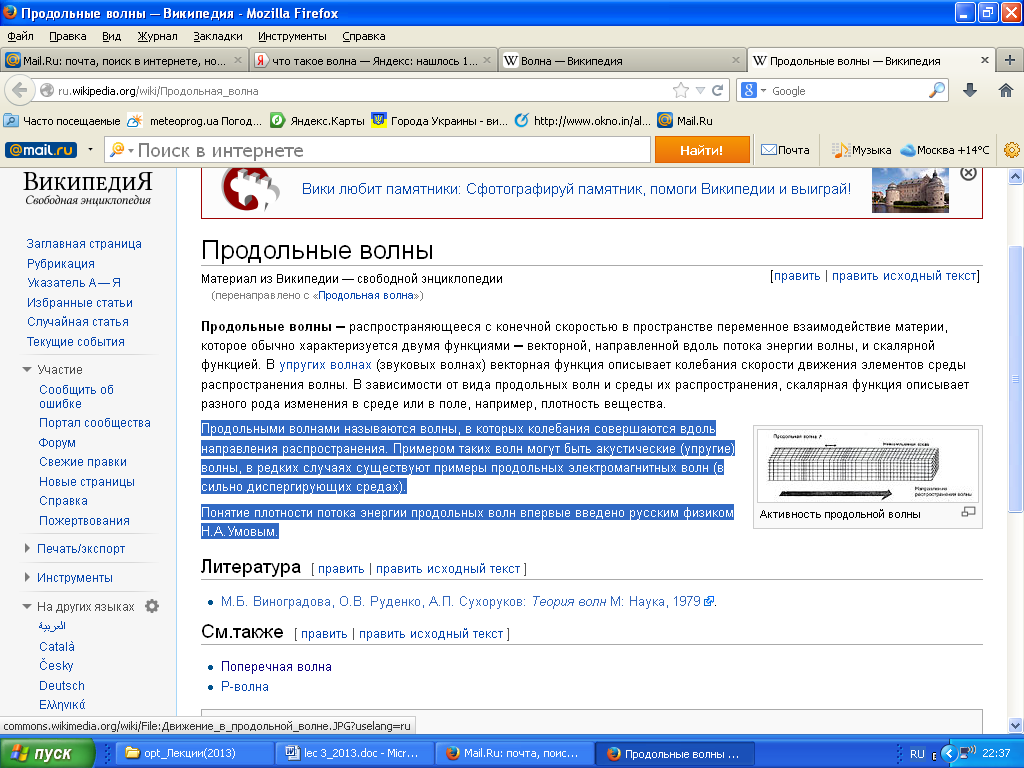Open language settings gear near На других языках
This screenshot has width=1024, height=768.
(152, 606)
